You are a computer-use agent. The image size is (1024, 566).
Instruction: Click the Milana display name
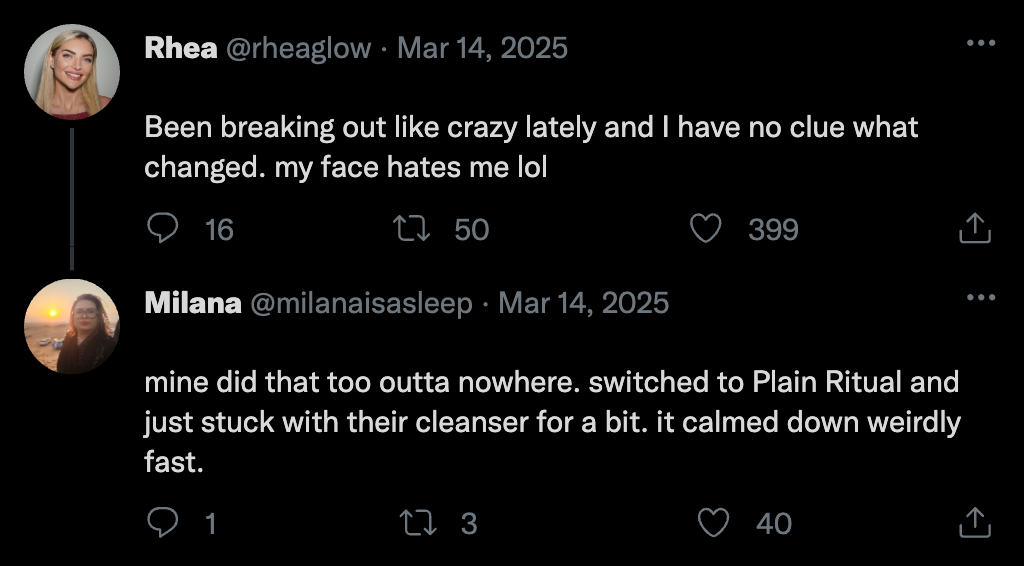(x=192, y=303)
